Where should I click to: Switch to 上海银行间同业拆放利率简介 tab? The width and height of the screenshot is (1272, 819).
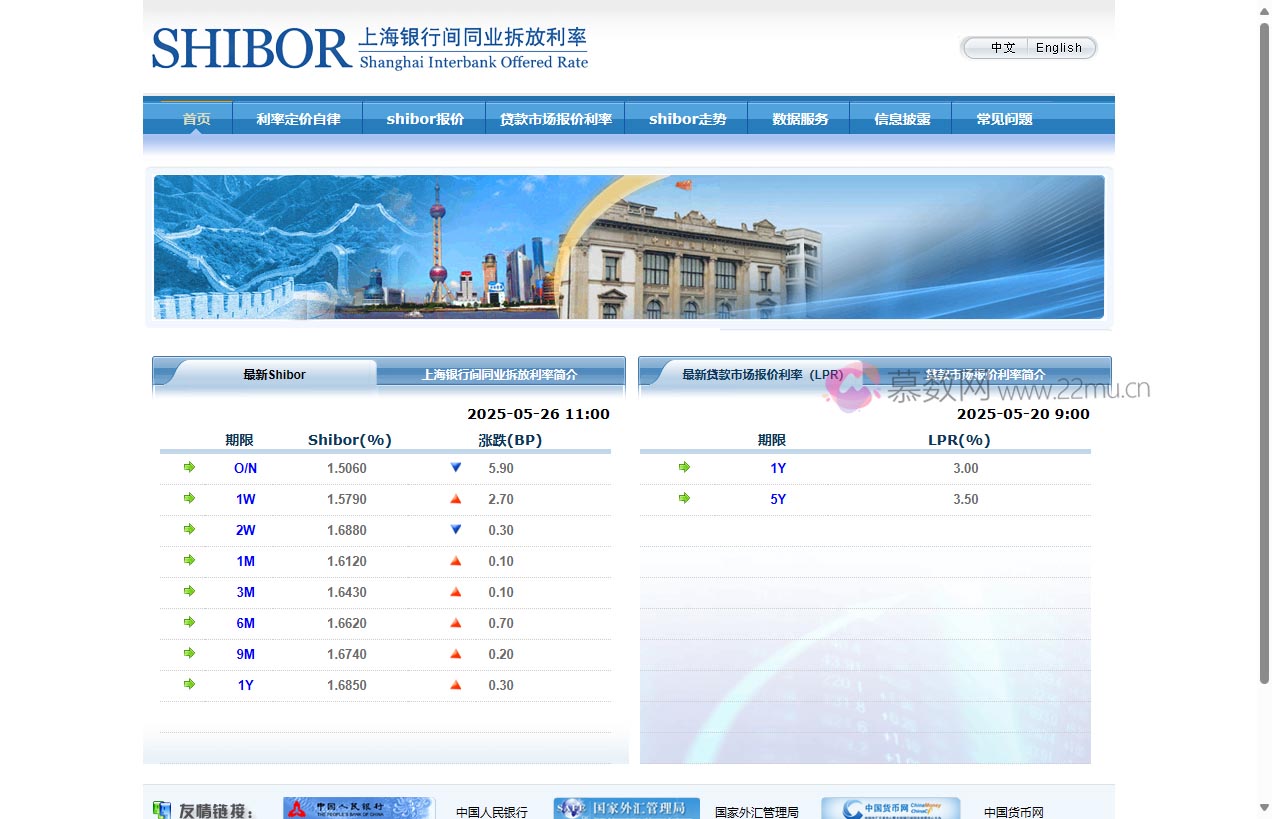(x=499, y=375)
